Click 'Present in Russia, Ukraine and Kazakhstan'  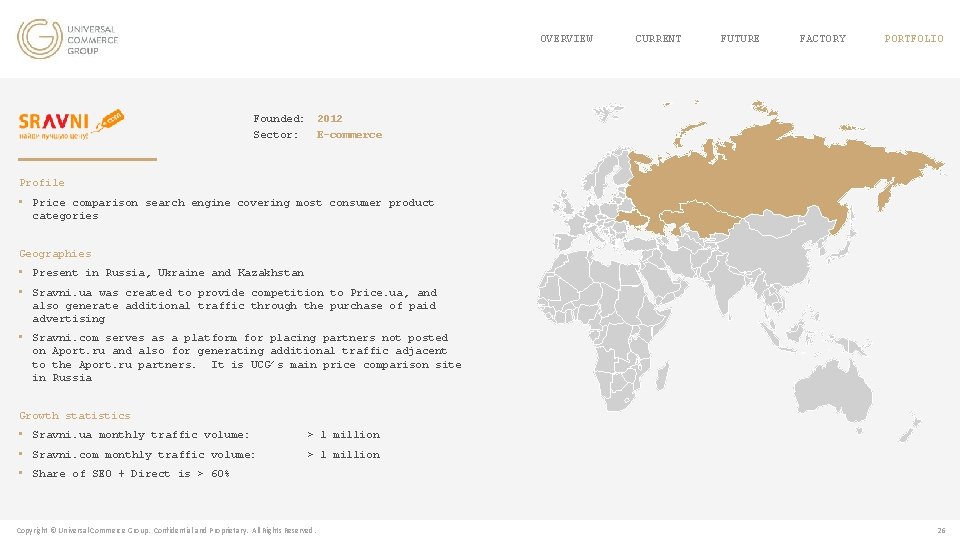(x=168, y=272)
